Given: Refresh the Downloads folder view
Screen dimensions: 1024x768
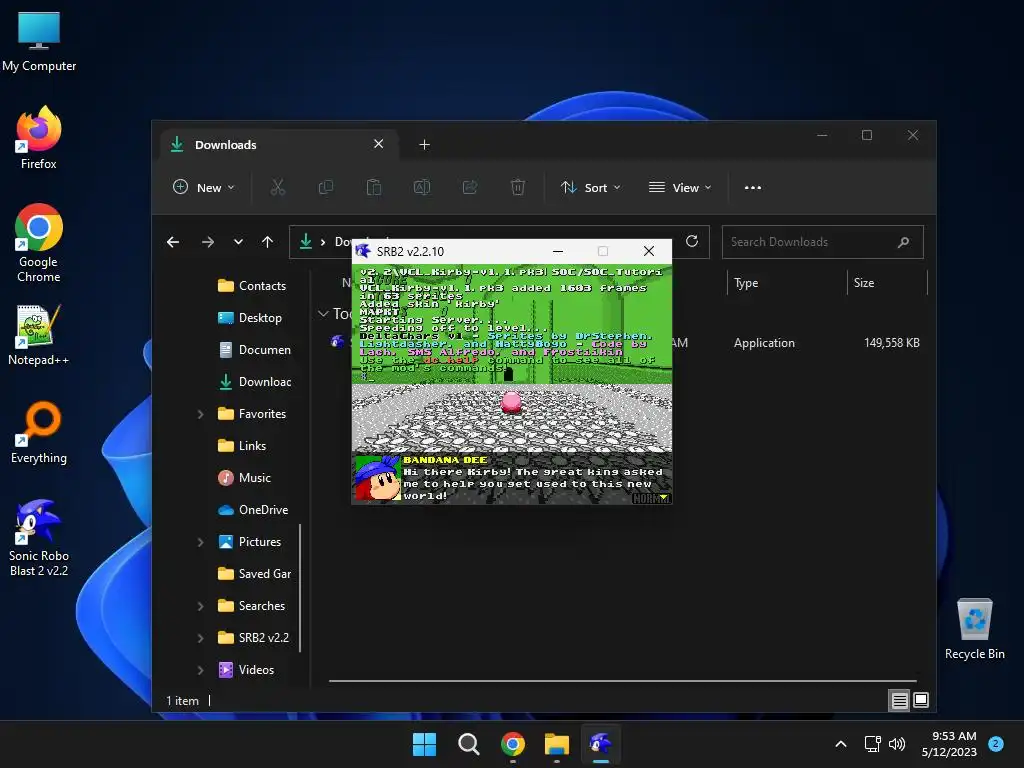Looking at the screenshot, I should (692, 242).
